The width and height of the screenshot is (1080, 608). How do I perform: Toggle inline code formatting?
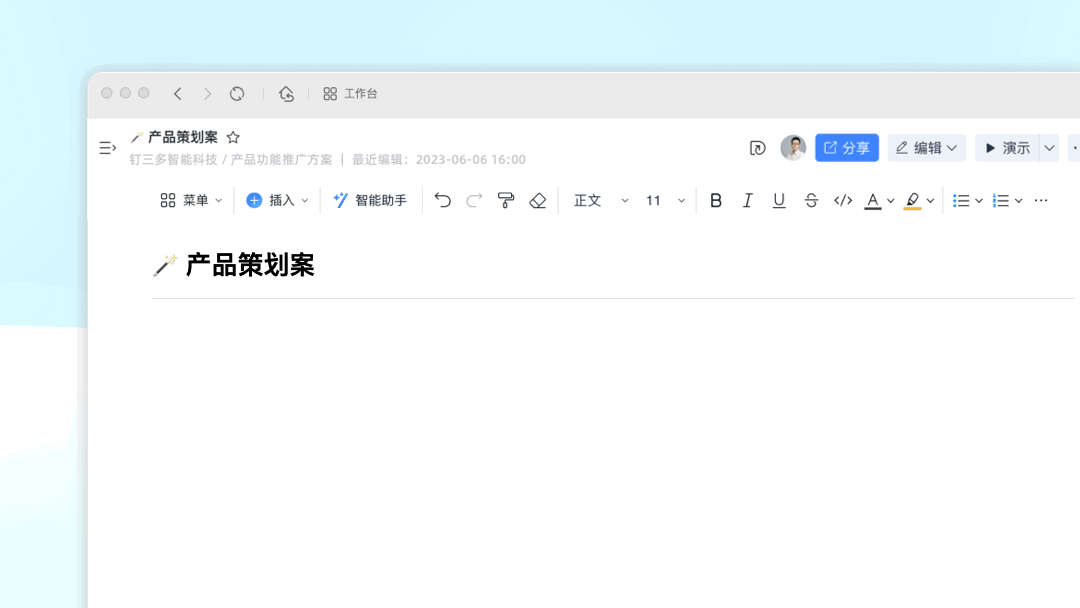pyautogui.click(x=843, y=200)
